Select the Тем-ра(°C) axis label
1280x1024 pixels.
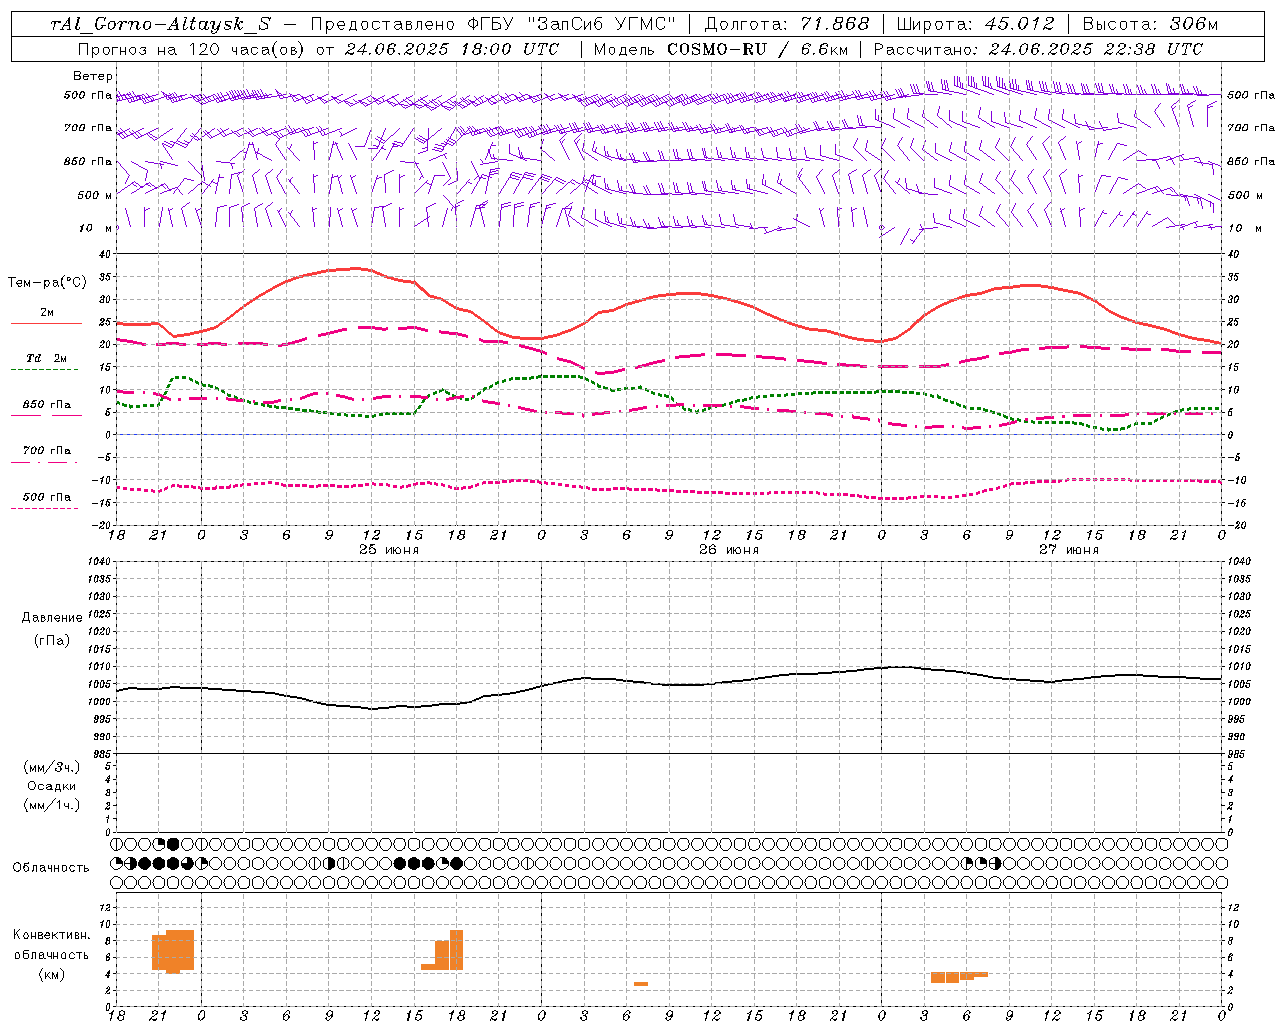(47, 283)
